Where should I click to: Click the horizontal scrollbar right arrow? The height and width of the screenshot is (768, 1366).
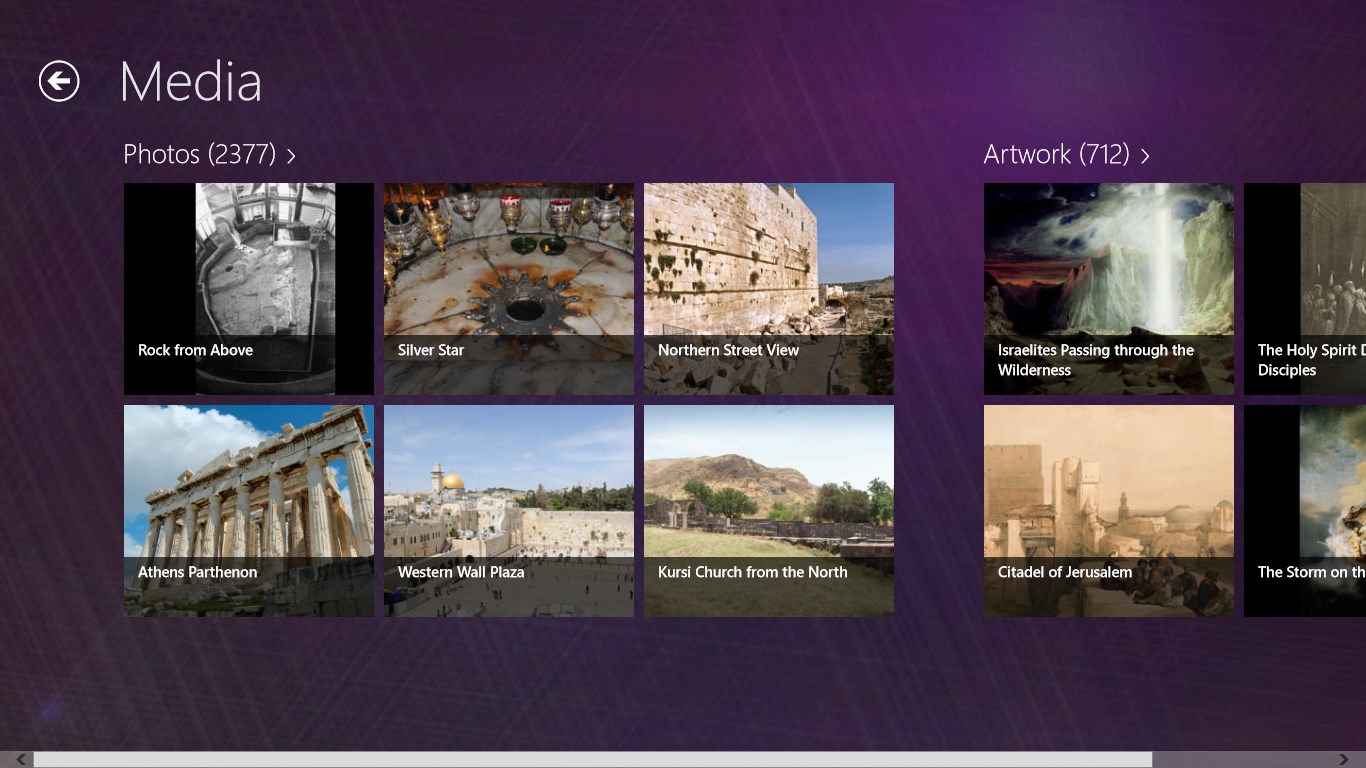click(x=1344, y=760)
